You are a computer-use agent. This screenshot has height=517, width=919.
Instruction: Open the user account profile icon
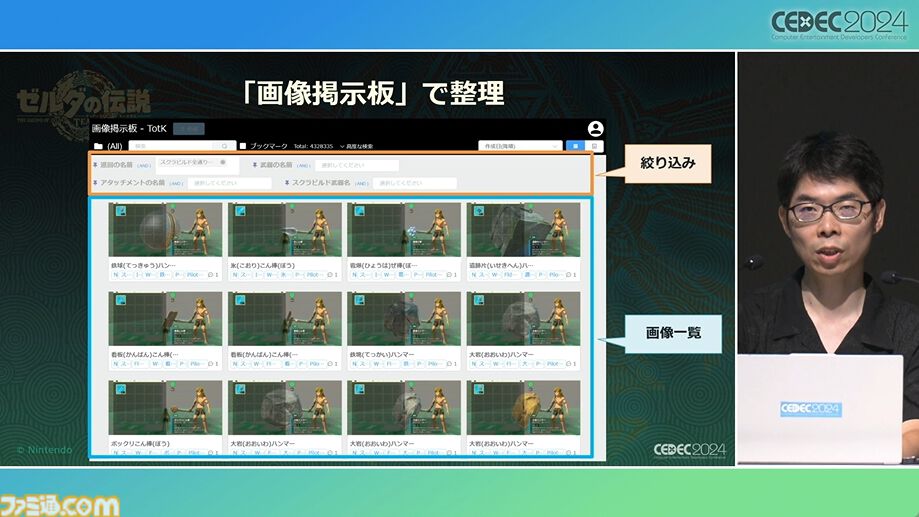595,129
